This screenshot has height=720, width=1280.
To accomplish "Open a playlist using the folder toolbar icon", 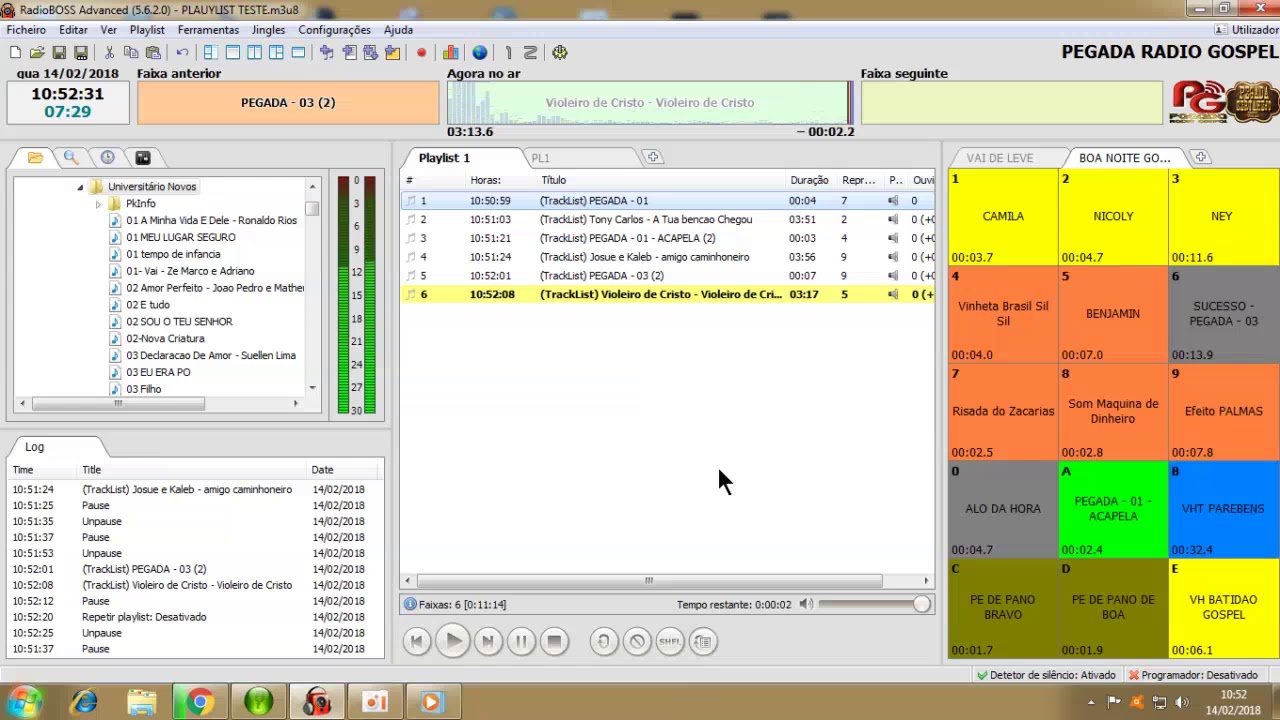I will (37, 53).
